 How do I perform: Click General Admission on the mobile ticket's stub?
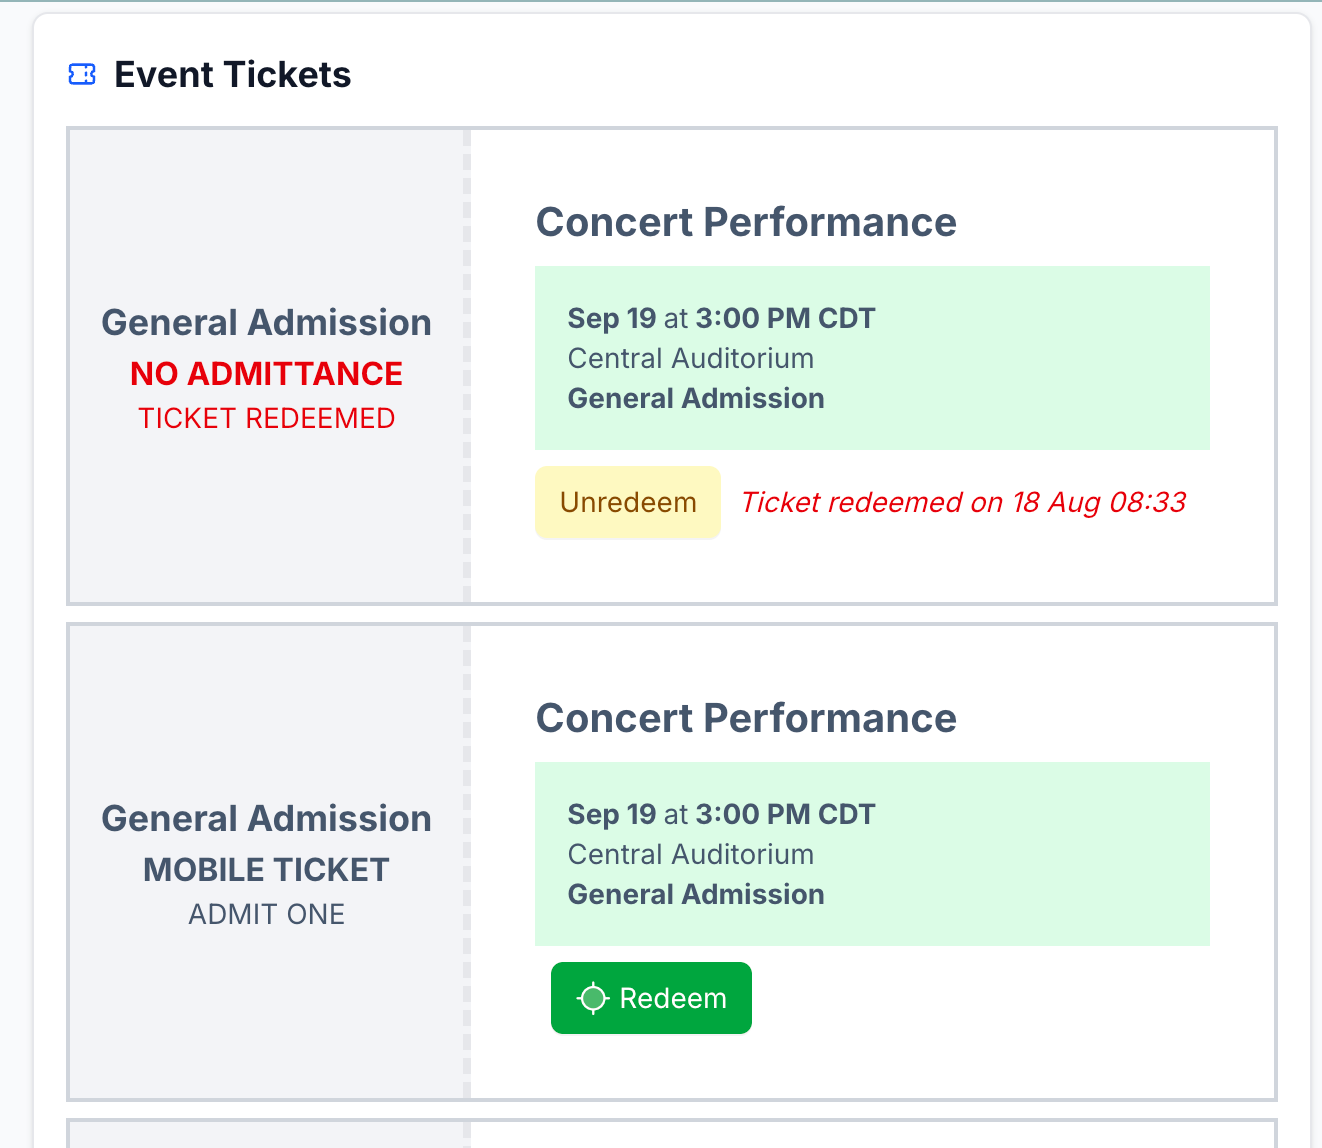[x=266, y=819]
